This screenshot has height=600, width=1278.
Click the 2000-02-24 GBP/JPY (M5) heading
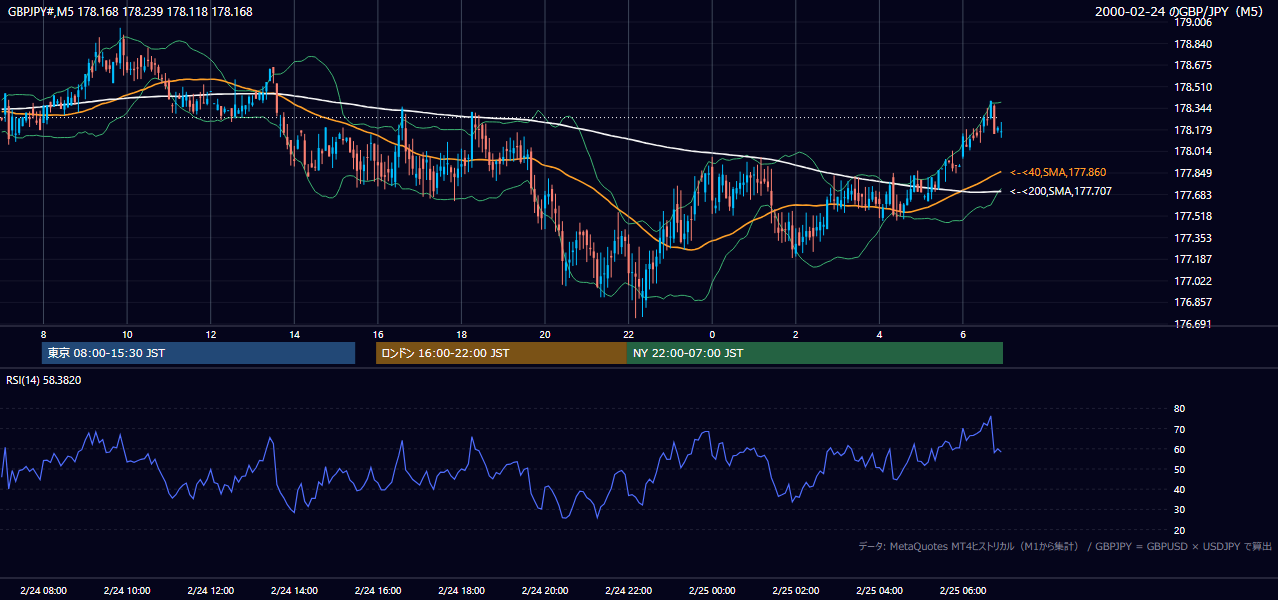point(1180,12)
